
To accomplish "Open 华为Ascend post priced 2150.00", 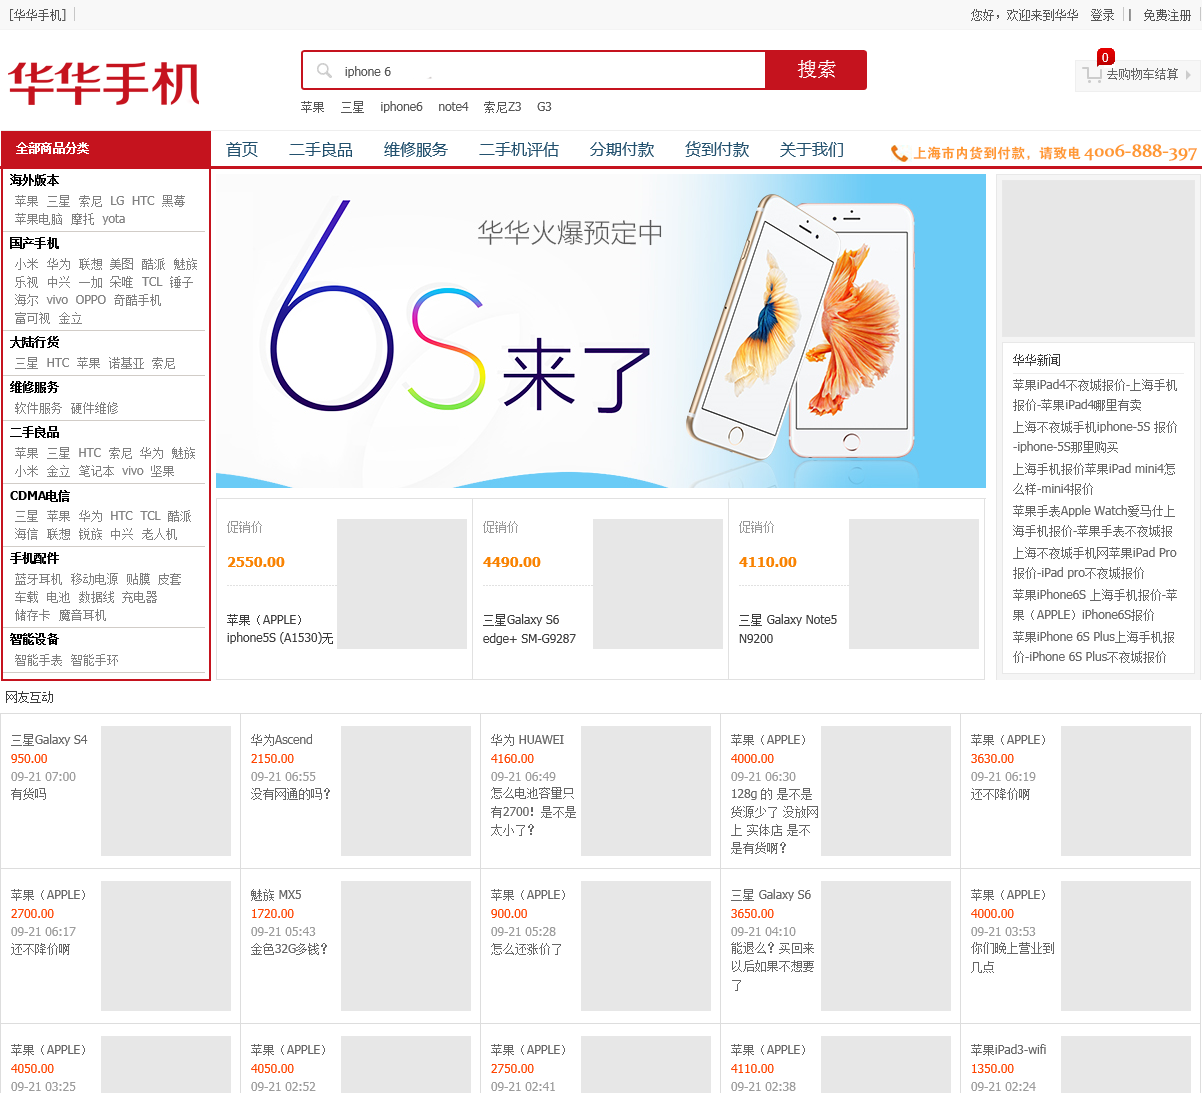I will coord(281,740).
